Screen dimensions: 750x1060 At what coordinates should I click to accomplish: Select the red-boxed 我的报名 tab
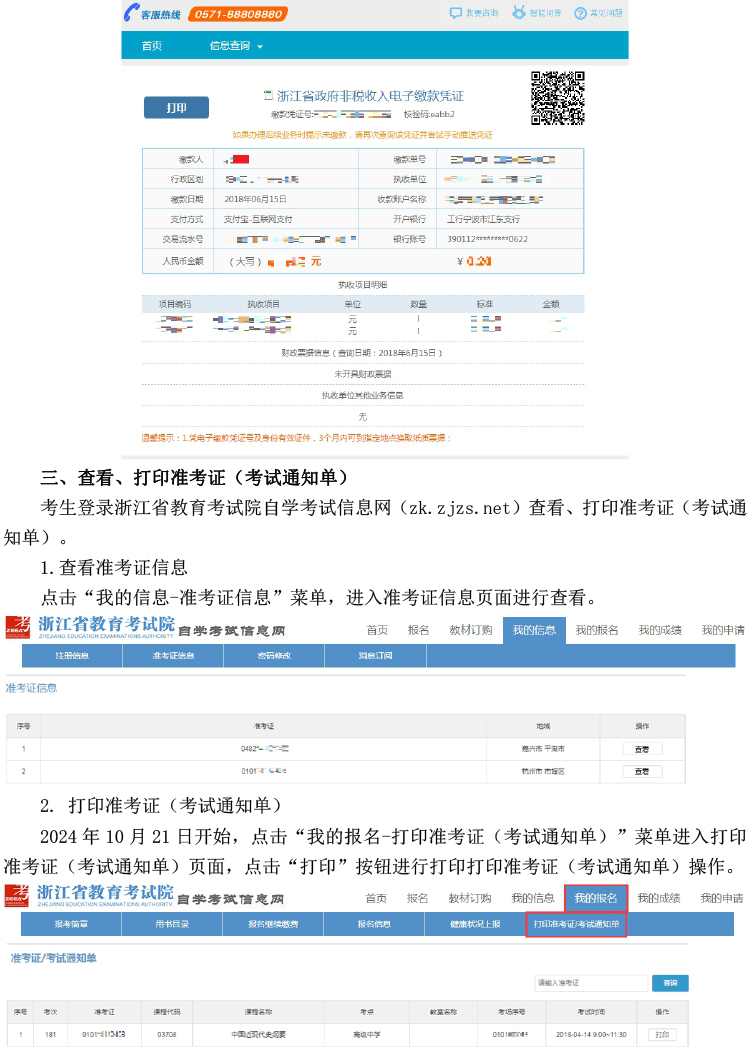(596, 898)
